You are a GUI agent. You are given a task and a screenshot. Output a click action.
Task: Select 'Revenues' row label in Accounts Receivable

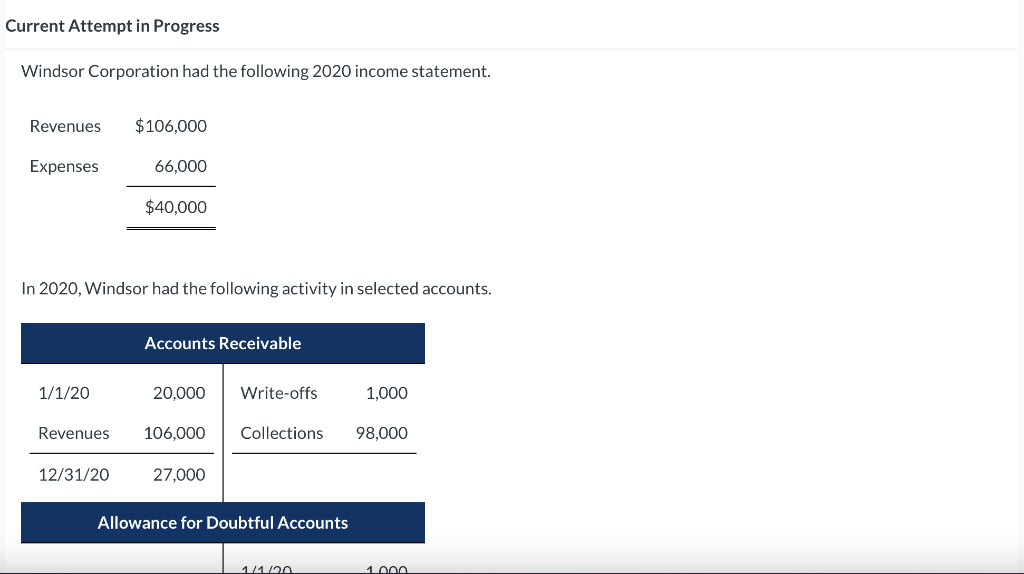[74, 434]
